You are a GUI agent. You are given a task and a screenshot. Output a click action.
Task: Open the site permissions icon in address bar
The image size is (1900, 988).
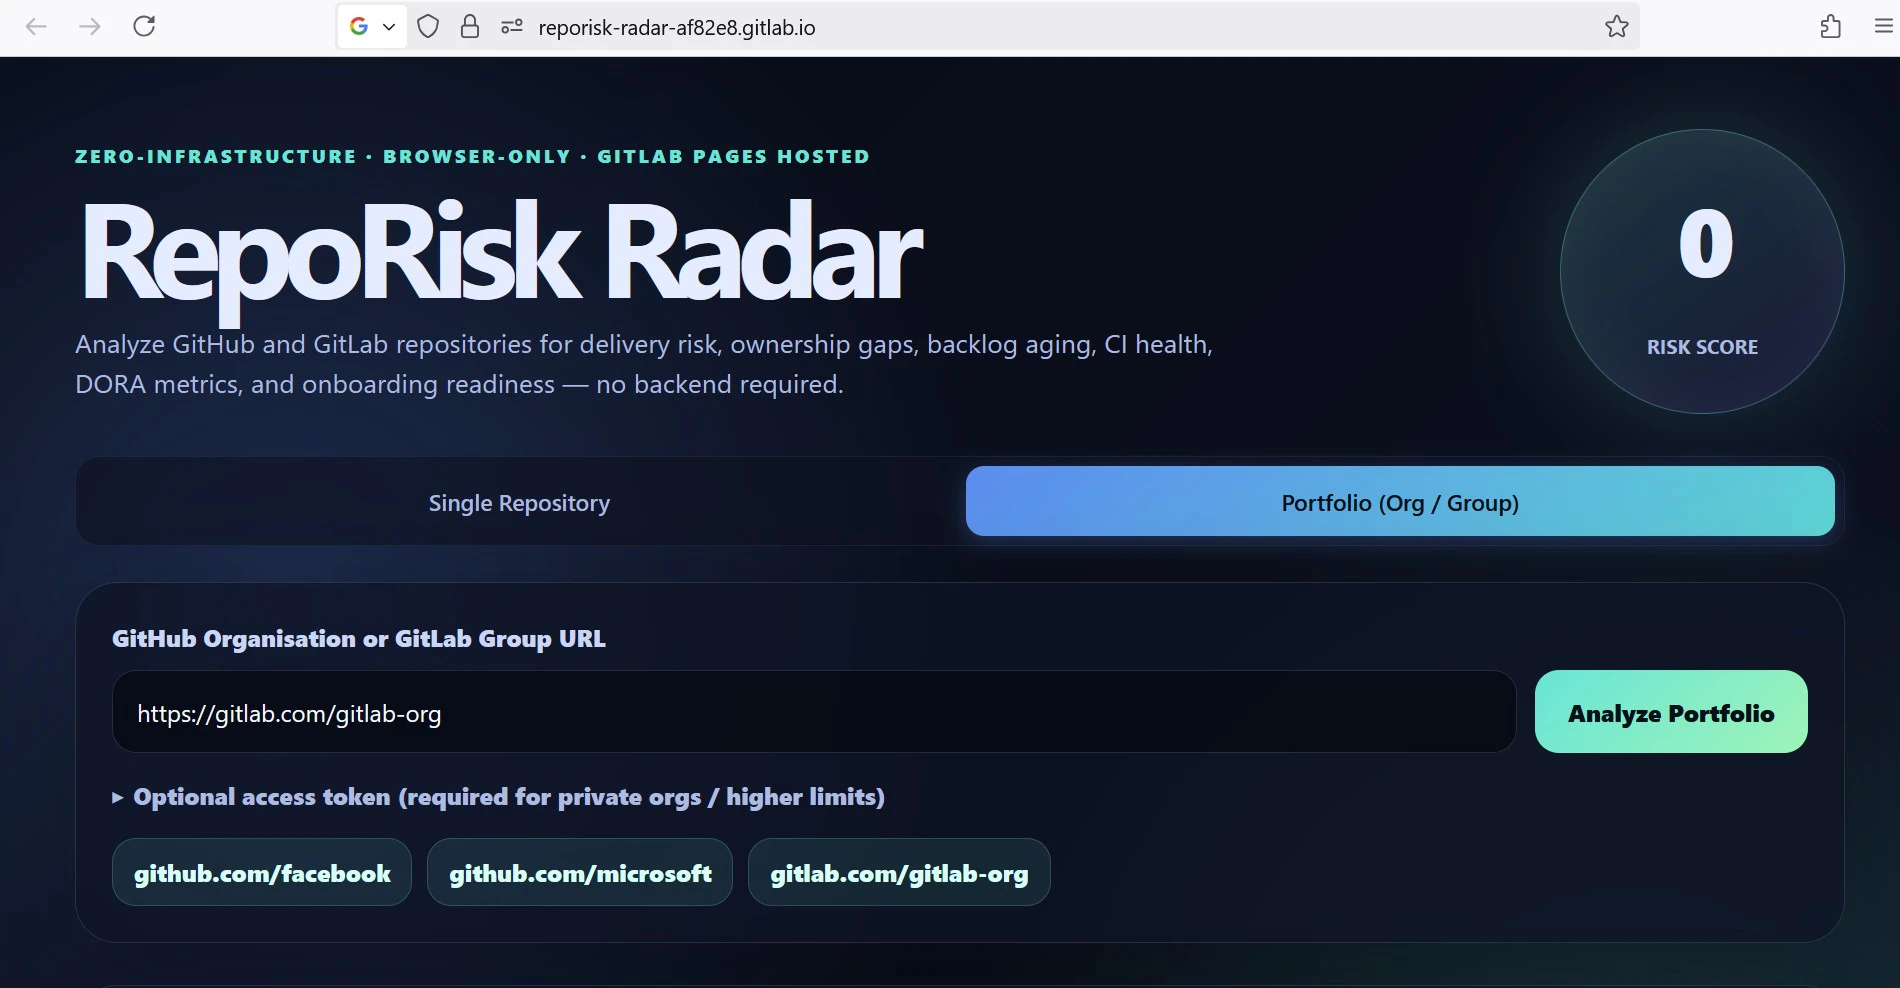[512, 27]
